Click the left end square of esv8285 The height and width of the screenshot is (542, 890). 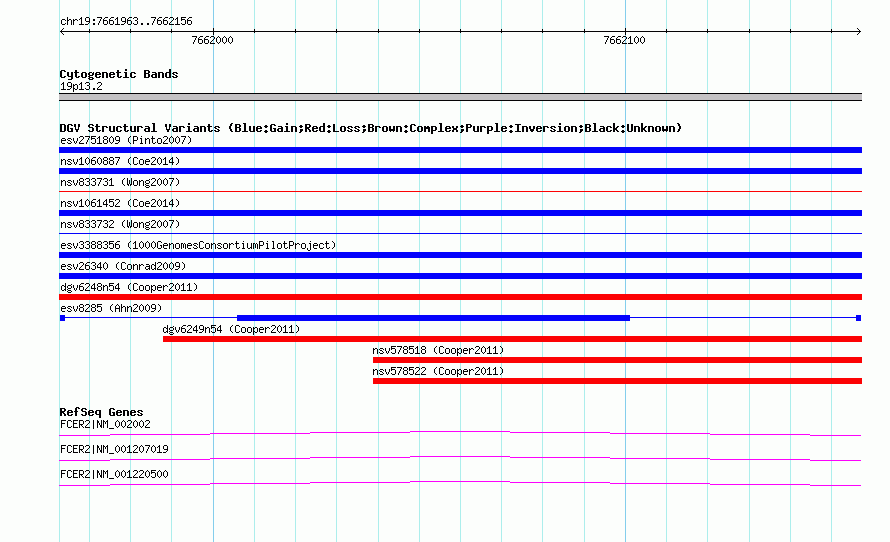[62, 318]
